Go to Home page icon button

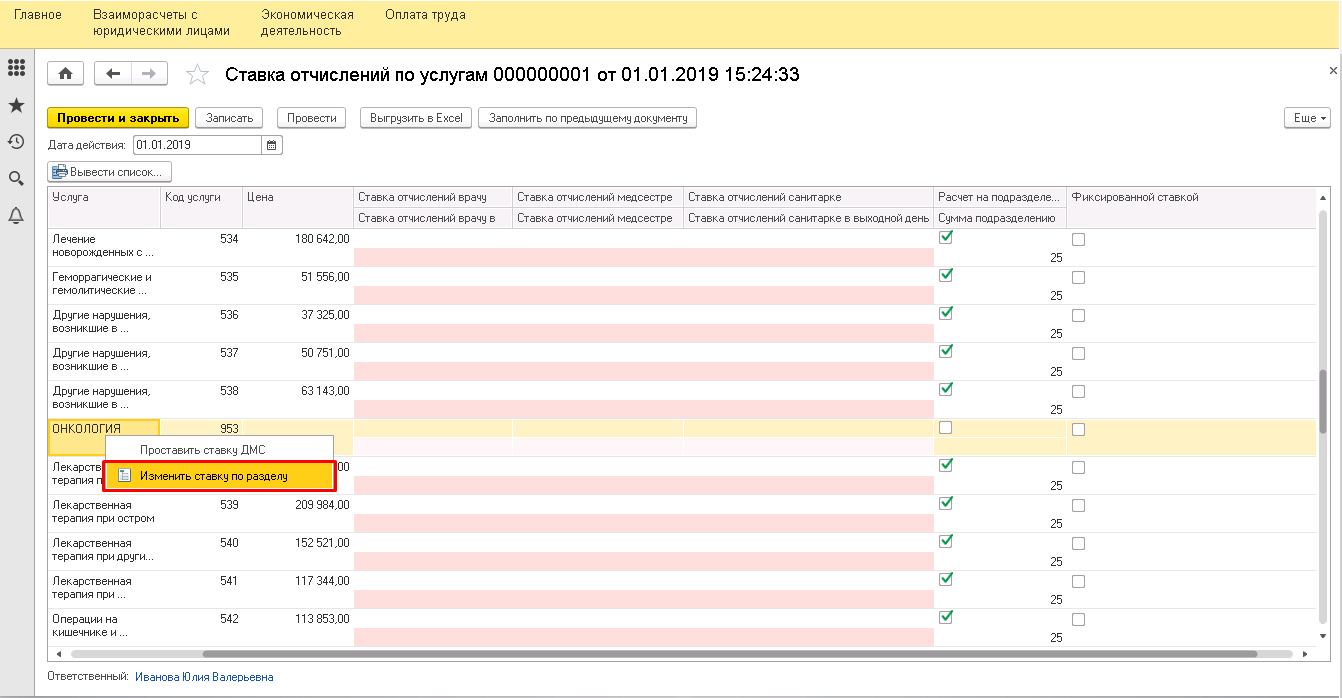click(x=66, y=74)
